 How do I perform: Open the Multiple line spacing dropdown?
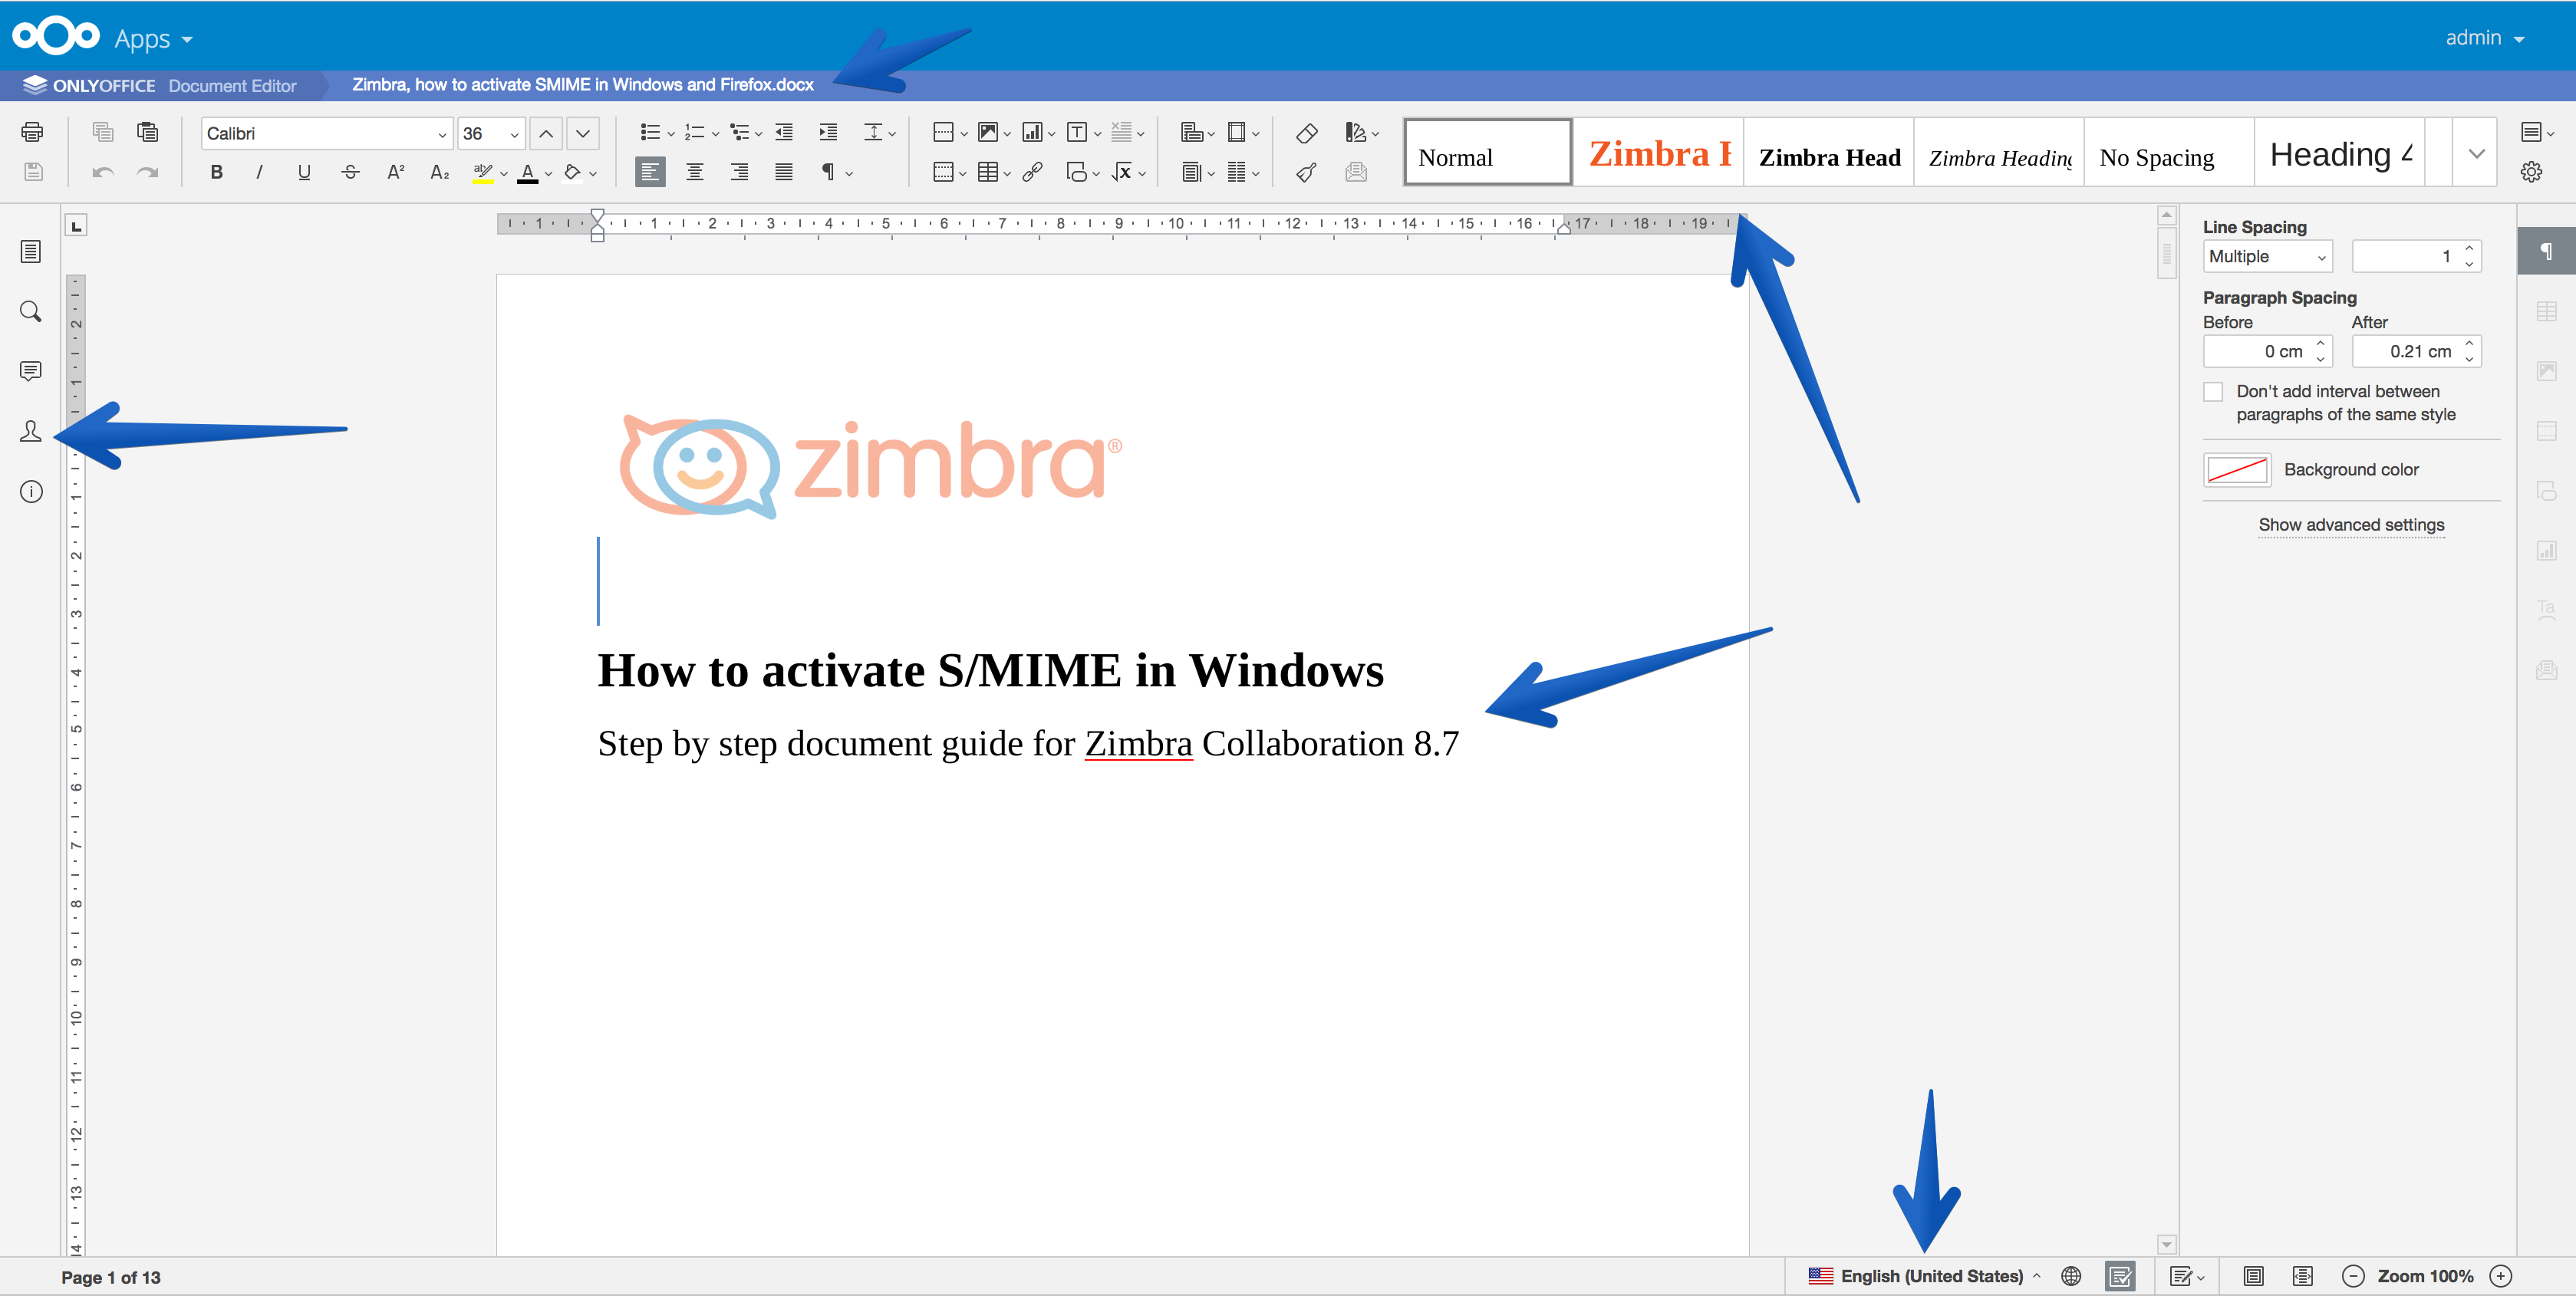pyautogui.click(x=2268, y=257)
